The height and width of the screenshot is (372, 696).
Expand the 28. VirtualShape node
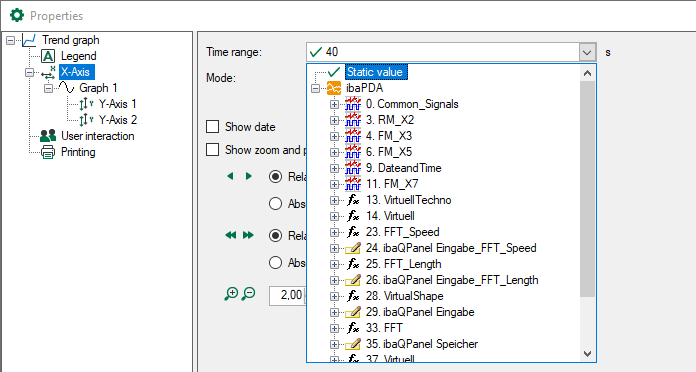point(334,296)
